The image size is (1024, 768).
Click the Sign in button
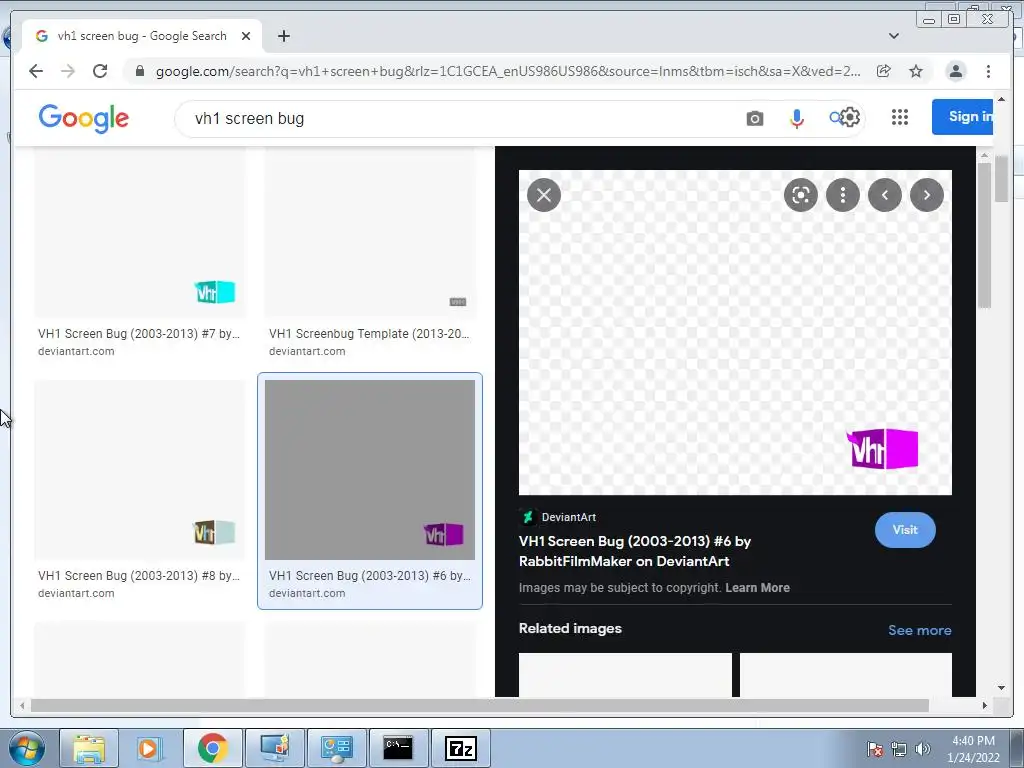963,117
